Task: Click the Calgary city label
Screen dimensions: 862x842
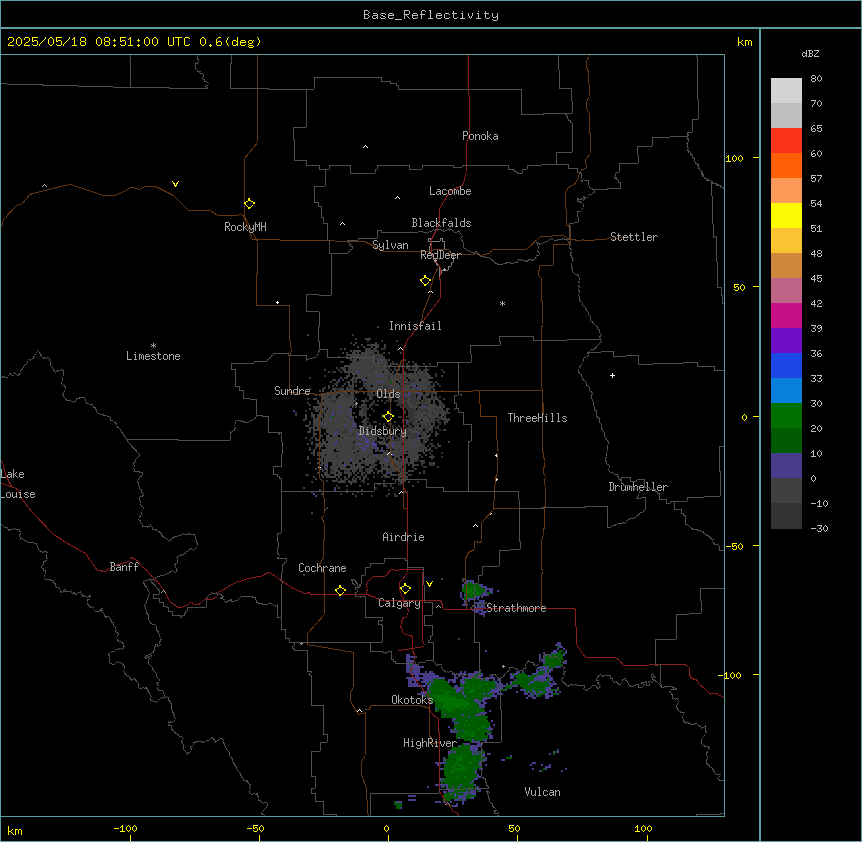Action: (399, 603)
